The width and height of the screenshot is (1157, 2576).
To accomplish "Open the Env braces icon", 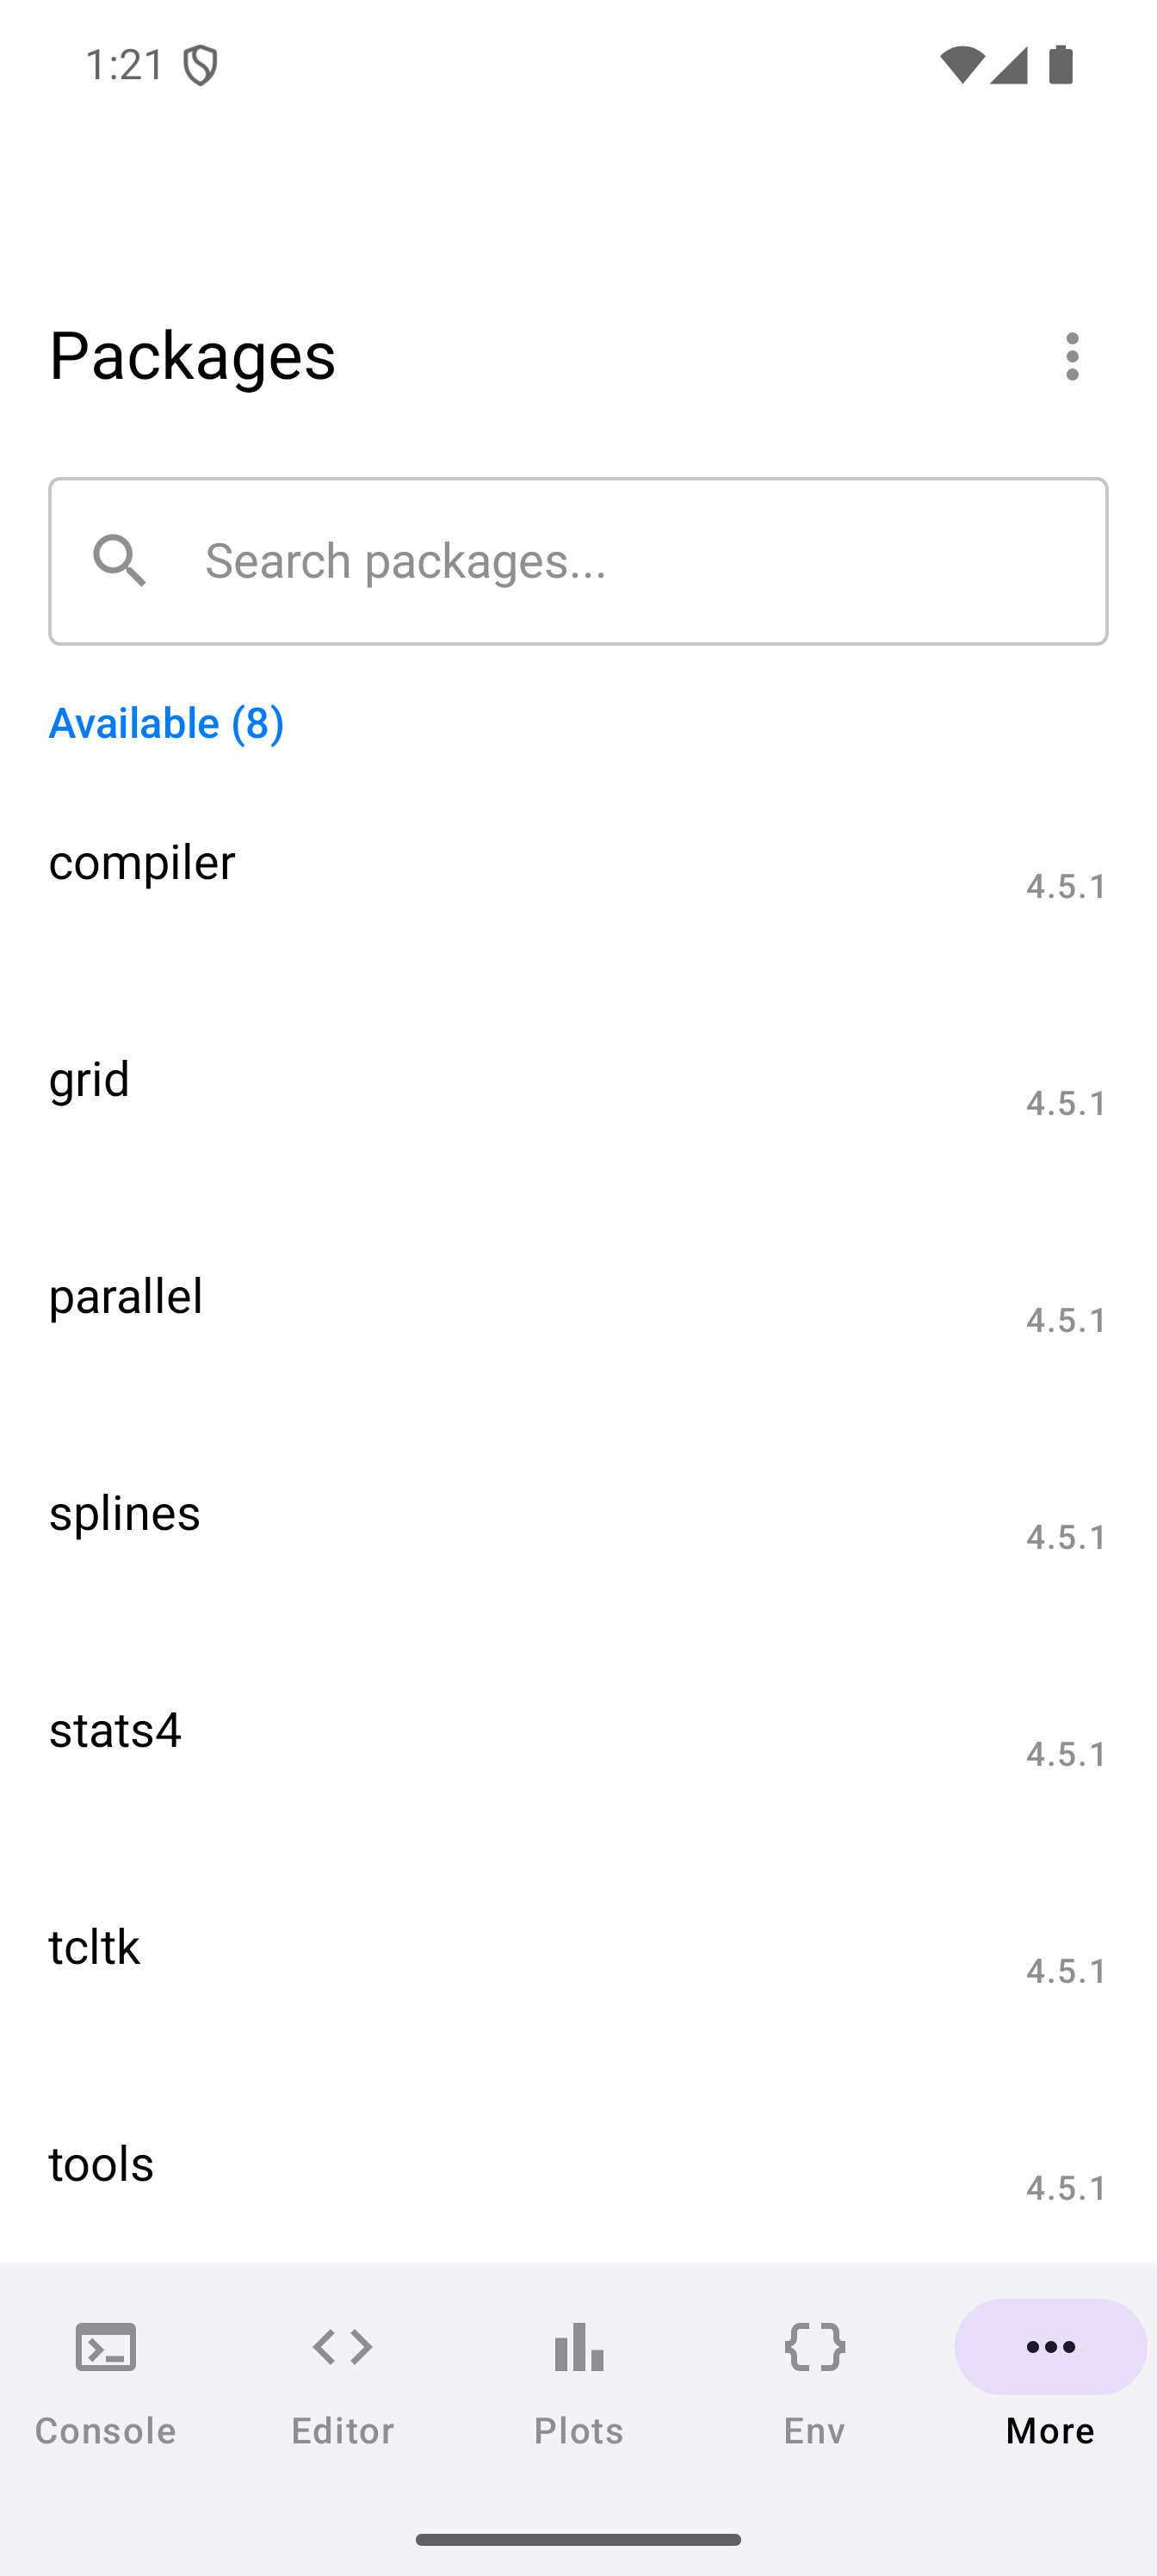I will [814, 2346].
